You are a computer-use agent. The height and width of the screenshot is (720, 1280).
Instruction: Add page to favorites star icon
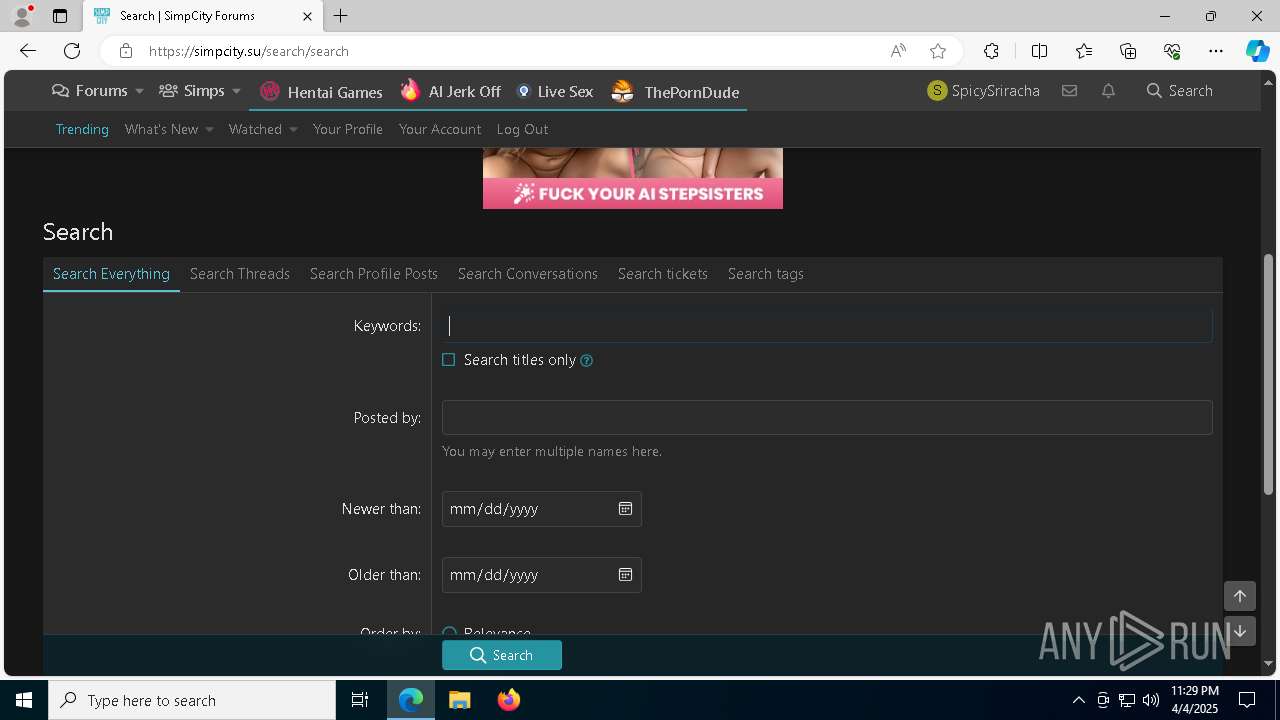(938, 51)
